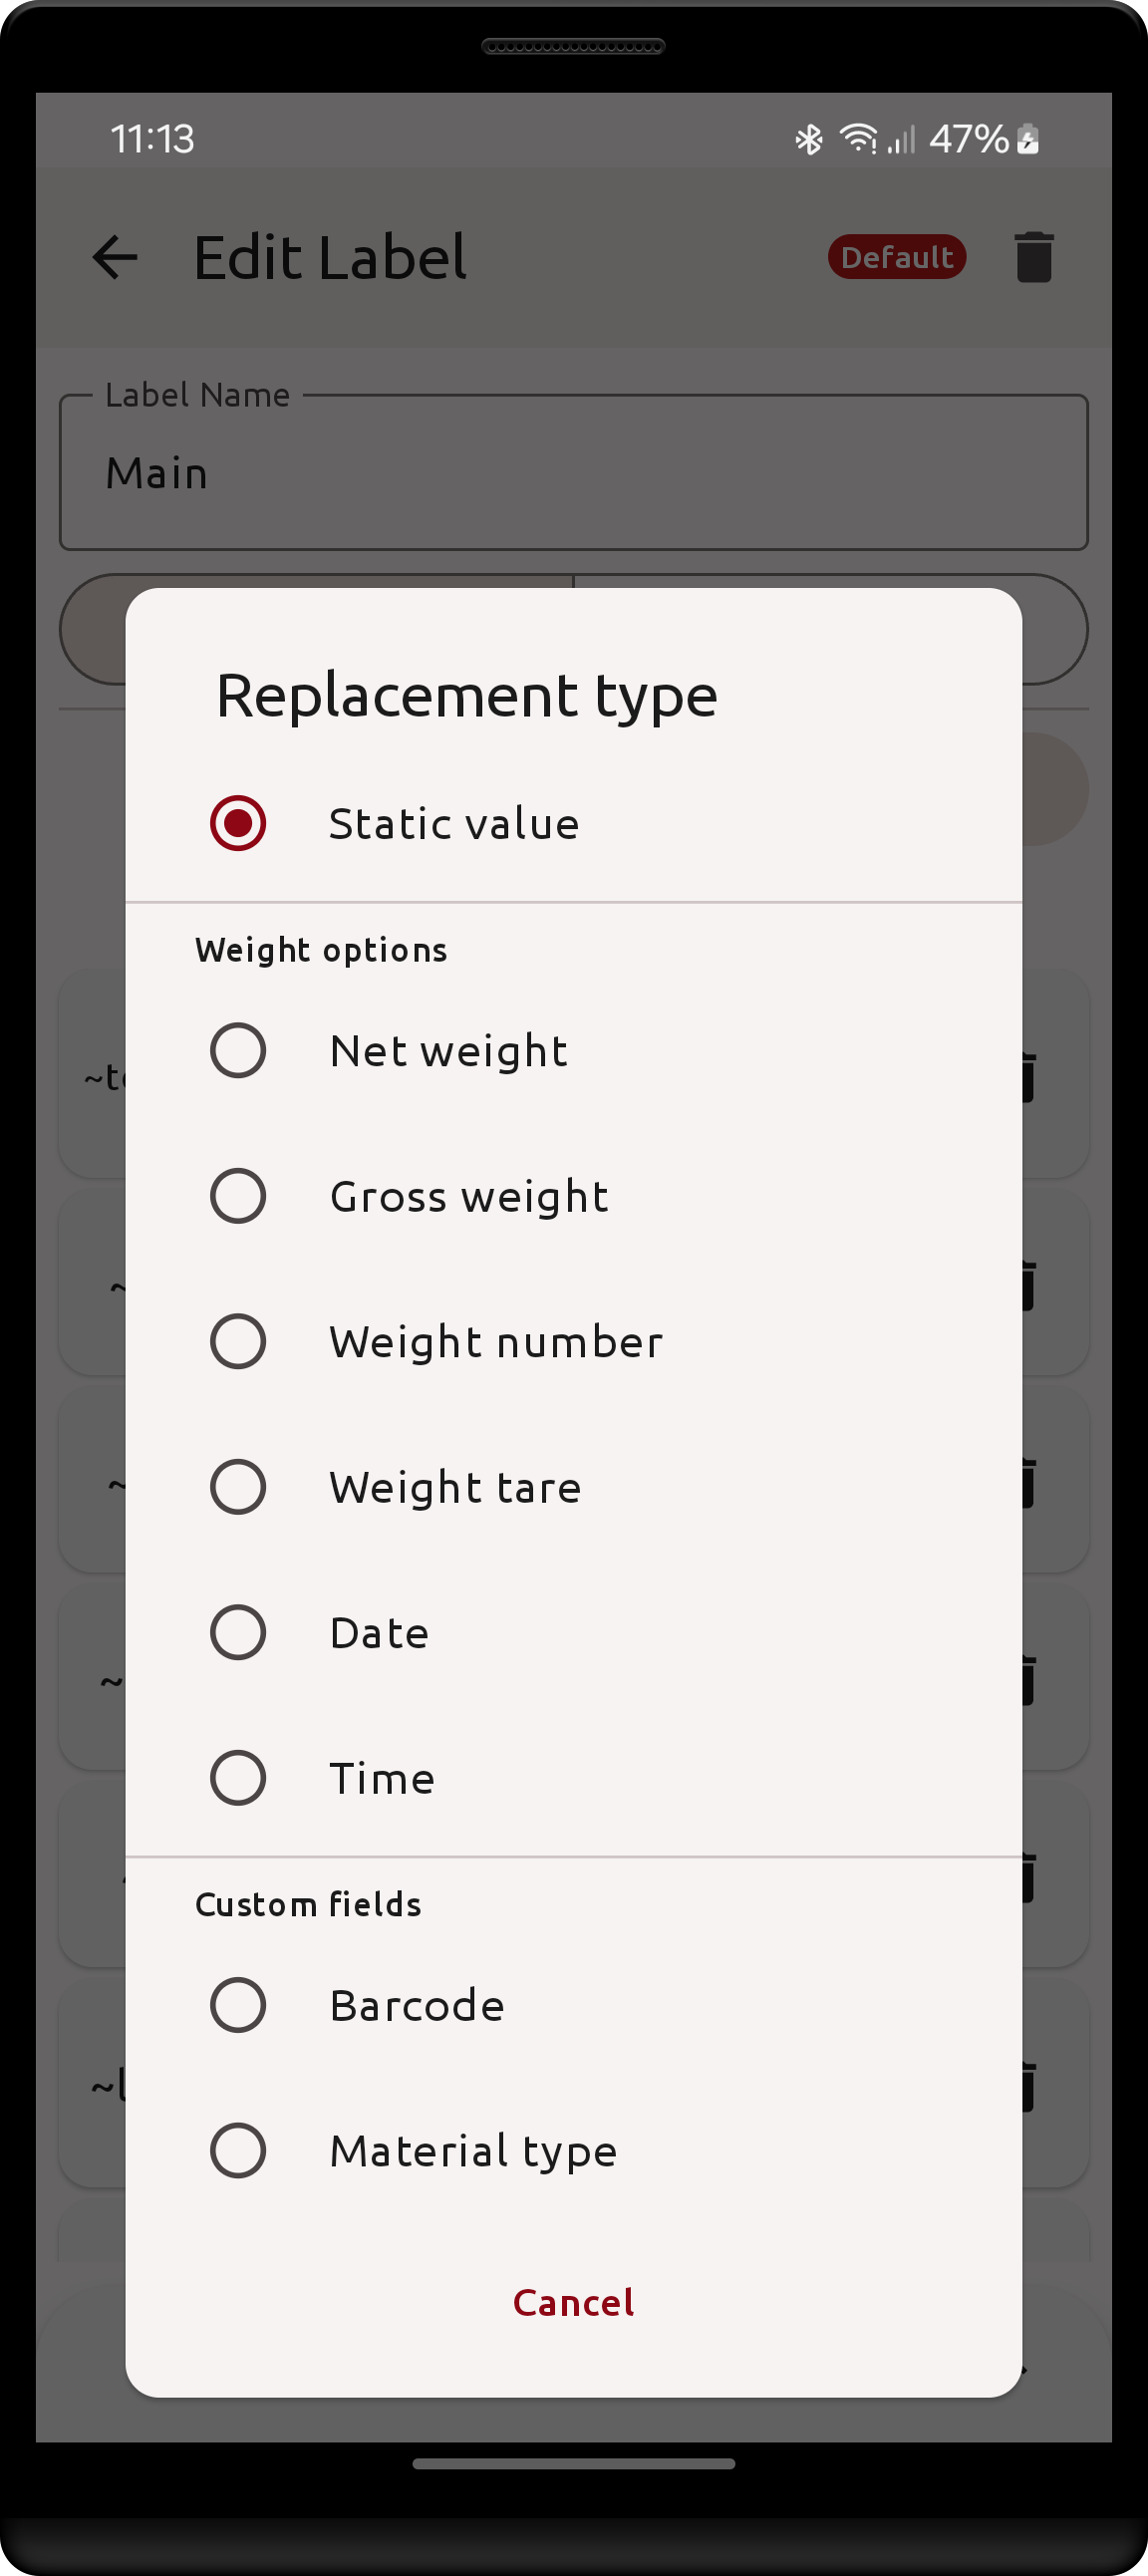Tap the clock showing 11:13

click(152, 139)
